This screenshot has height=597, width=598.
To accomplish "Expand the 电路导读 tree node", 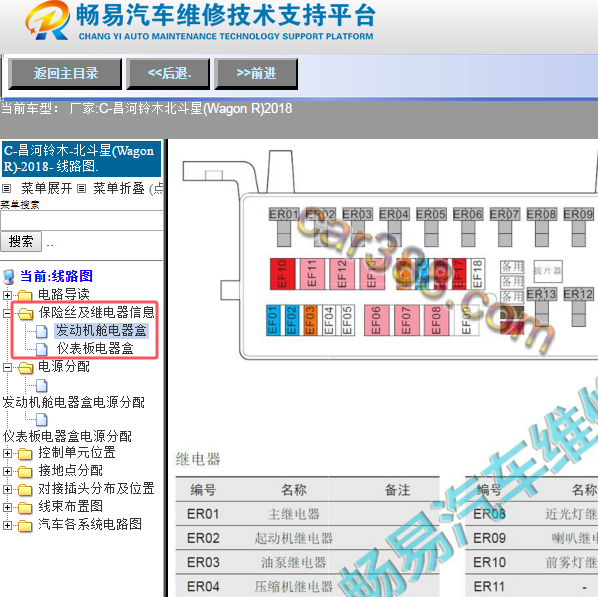I will 7,295.
